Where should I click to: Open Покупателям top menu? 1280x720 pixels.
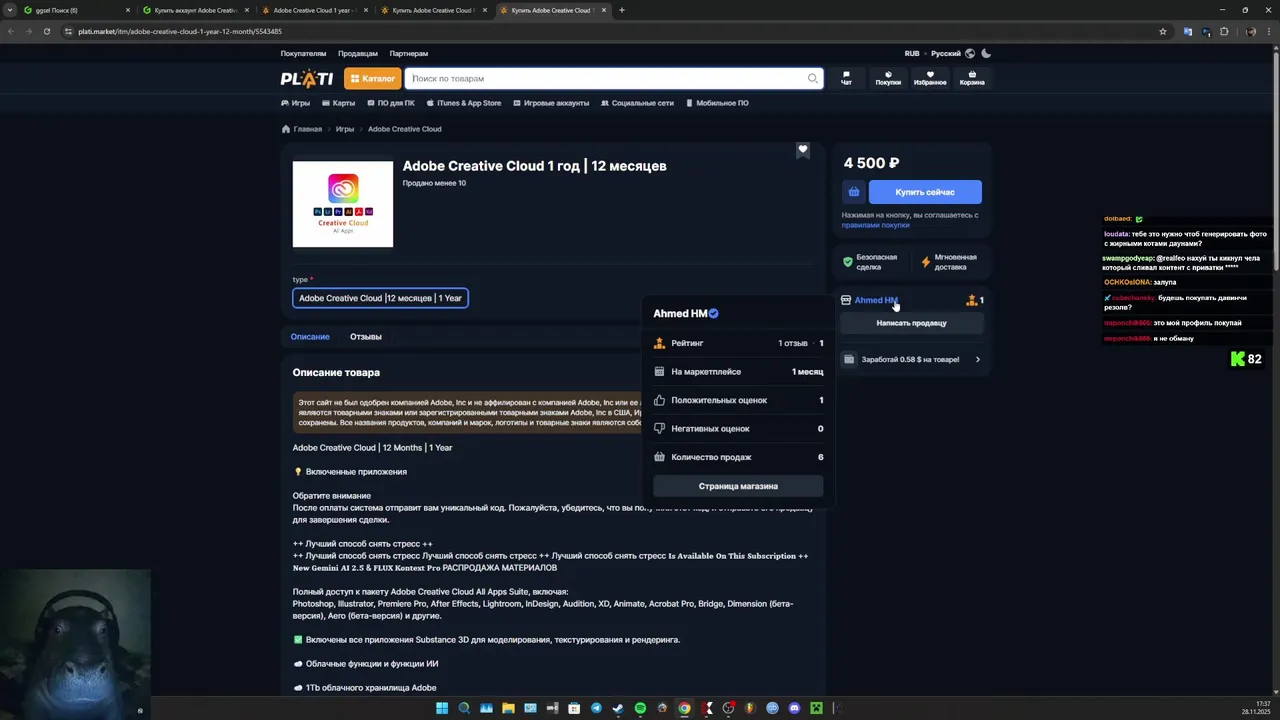[x=303, y=53]
